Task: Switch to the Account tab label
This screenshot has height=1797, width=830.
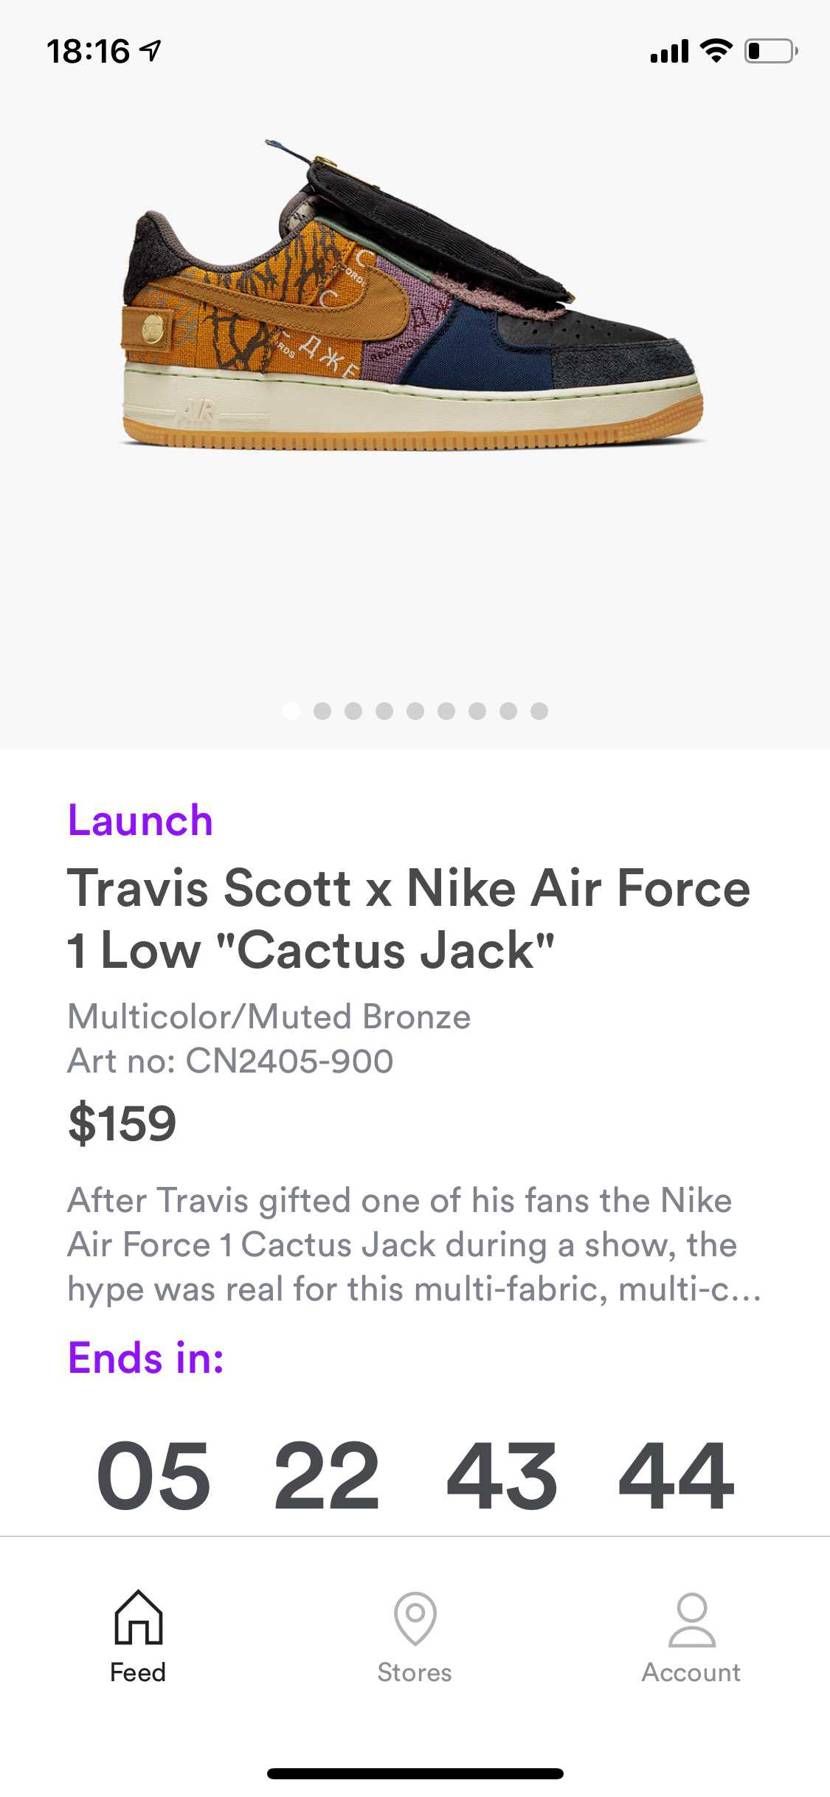Action: (691, 1672)
